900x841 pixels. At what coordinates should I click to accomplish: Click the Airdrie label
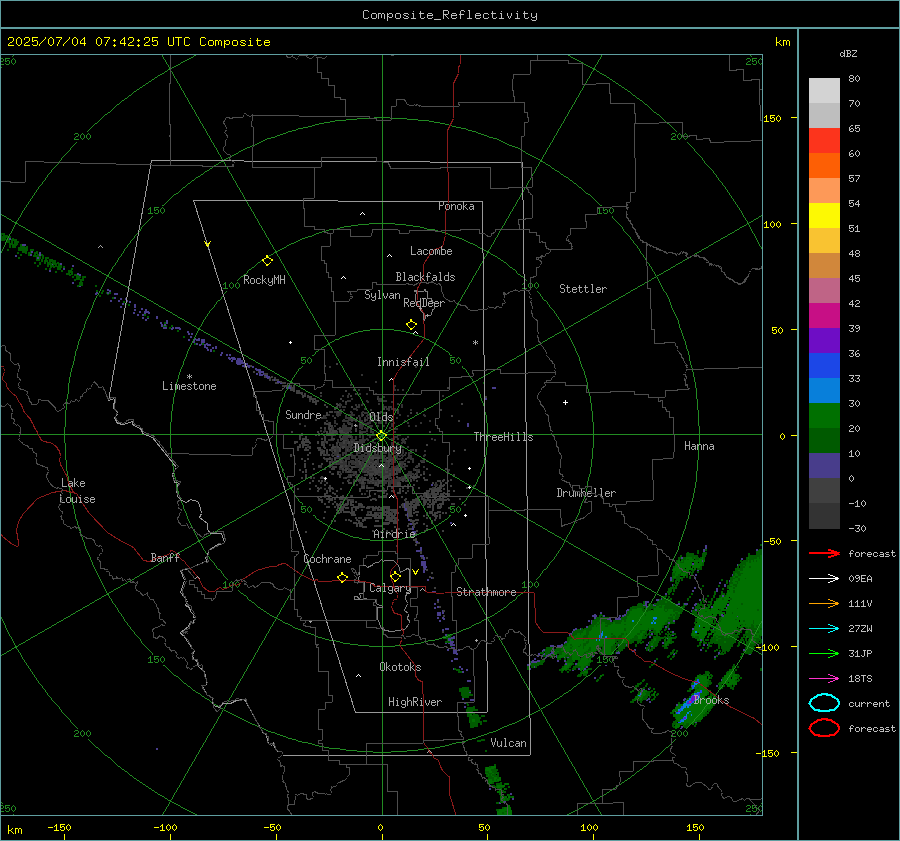pos(394,534)
